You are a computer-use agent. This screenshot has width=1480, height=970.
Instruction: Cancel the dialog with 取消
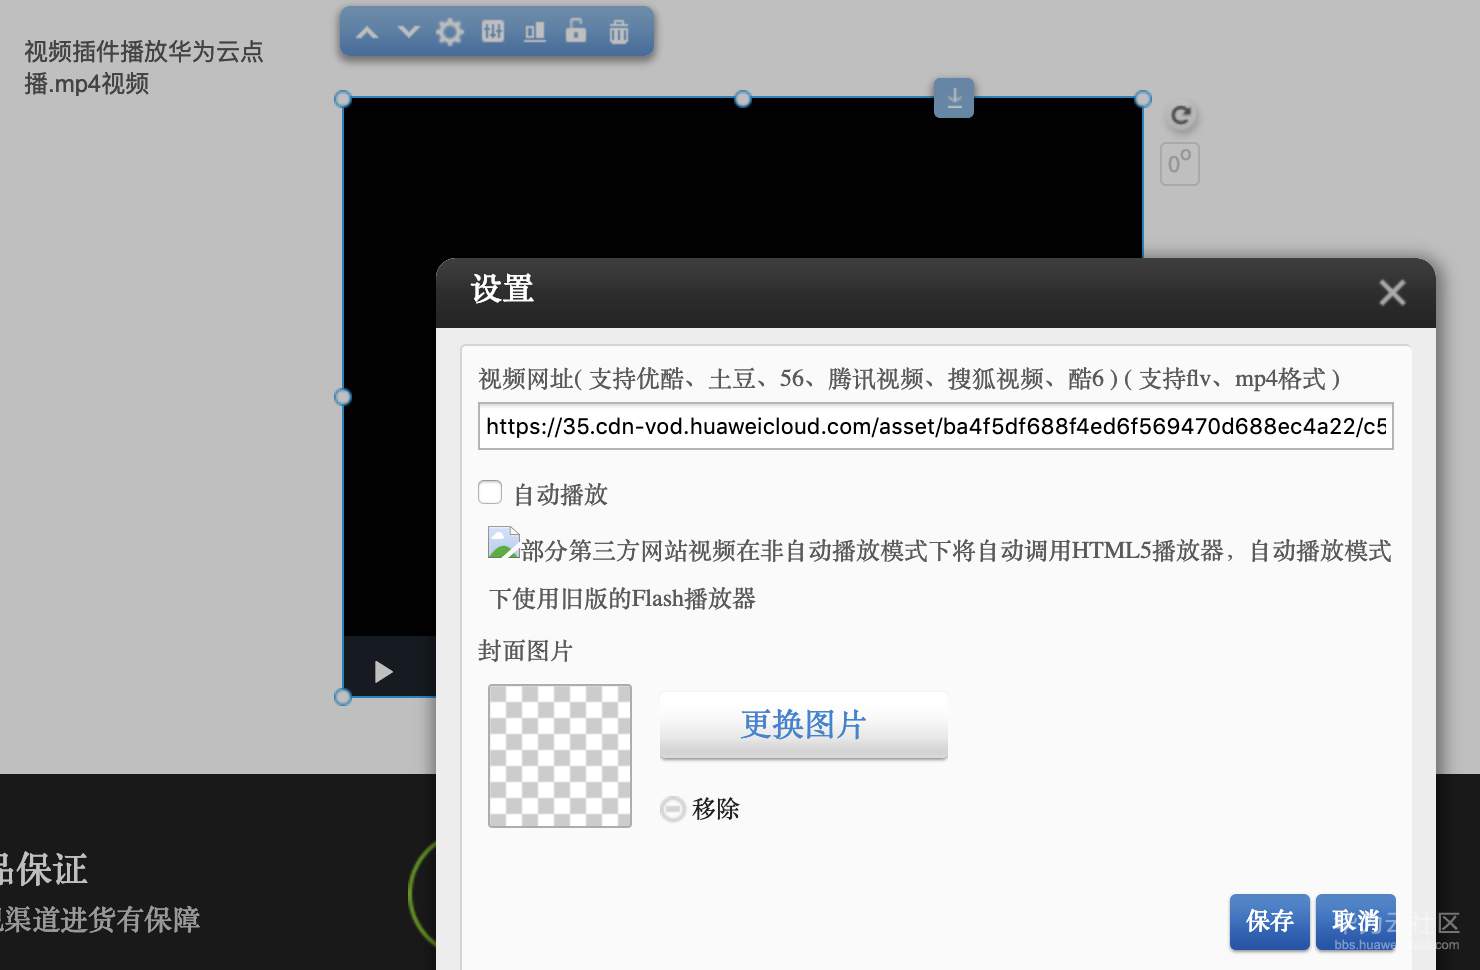pos(1356,921)
